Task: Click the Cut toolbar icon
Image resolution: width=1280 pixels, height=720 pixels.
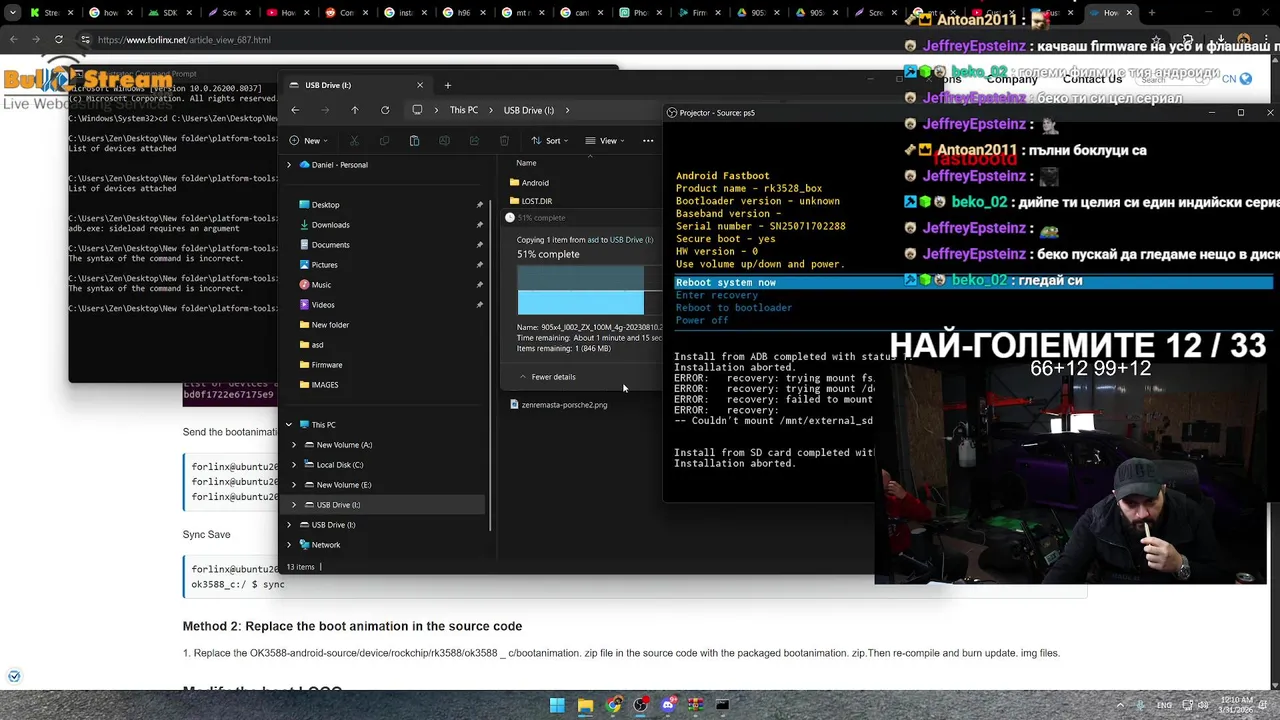Action: 354,141
